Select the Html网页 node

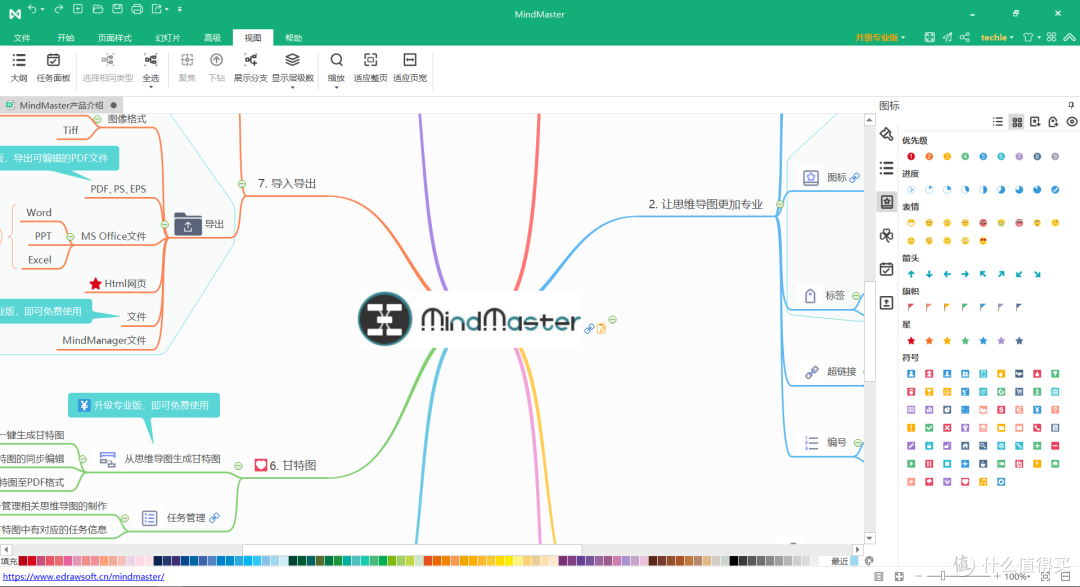coord(118,283)
